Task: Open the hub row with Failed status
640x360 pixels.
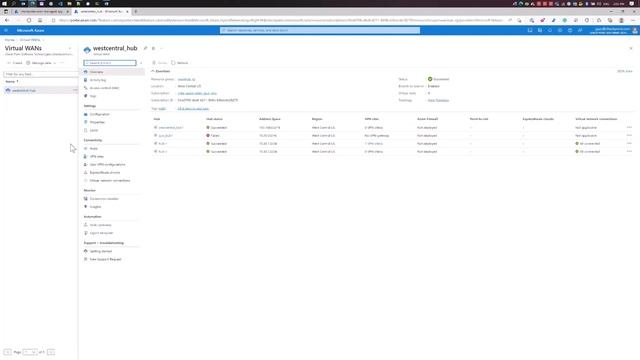Action: (x=166, y=136)
